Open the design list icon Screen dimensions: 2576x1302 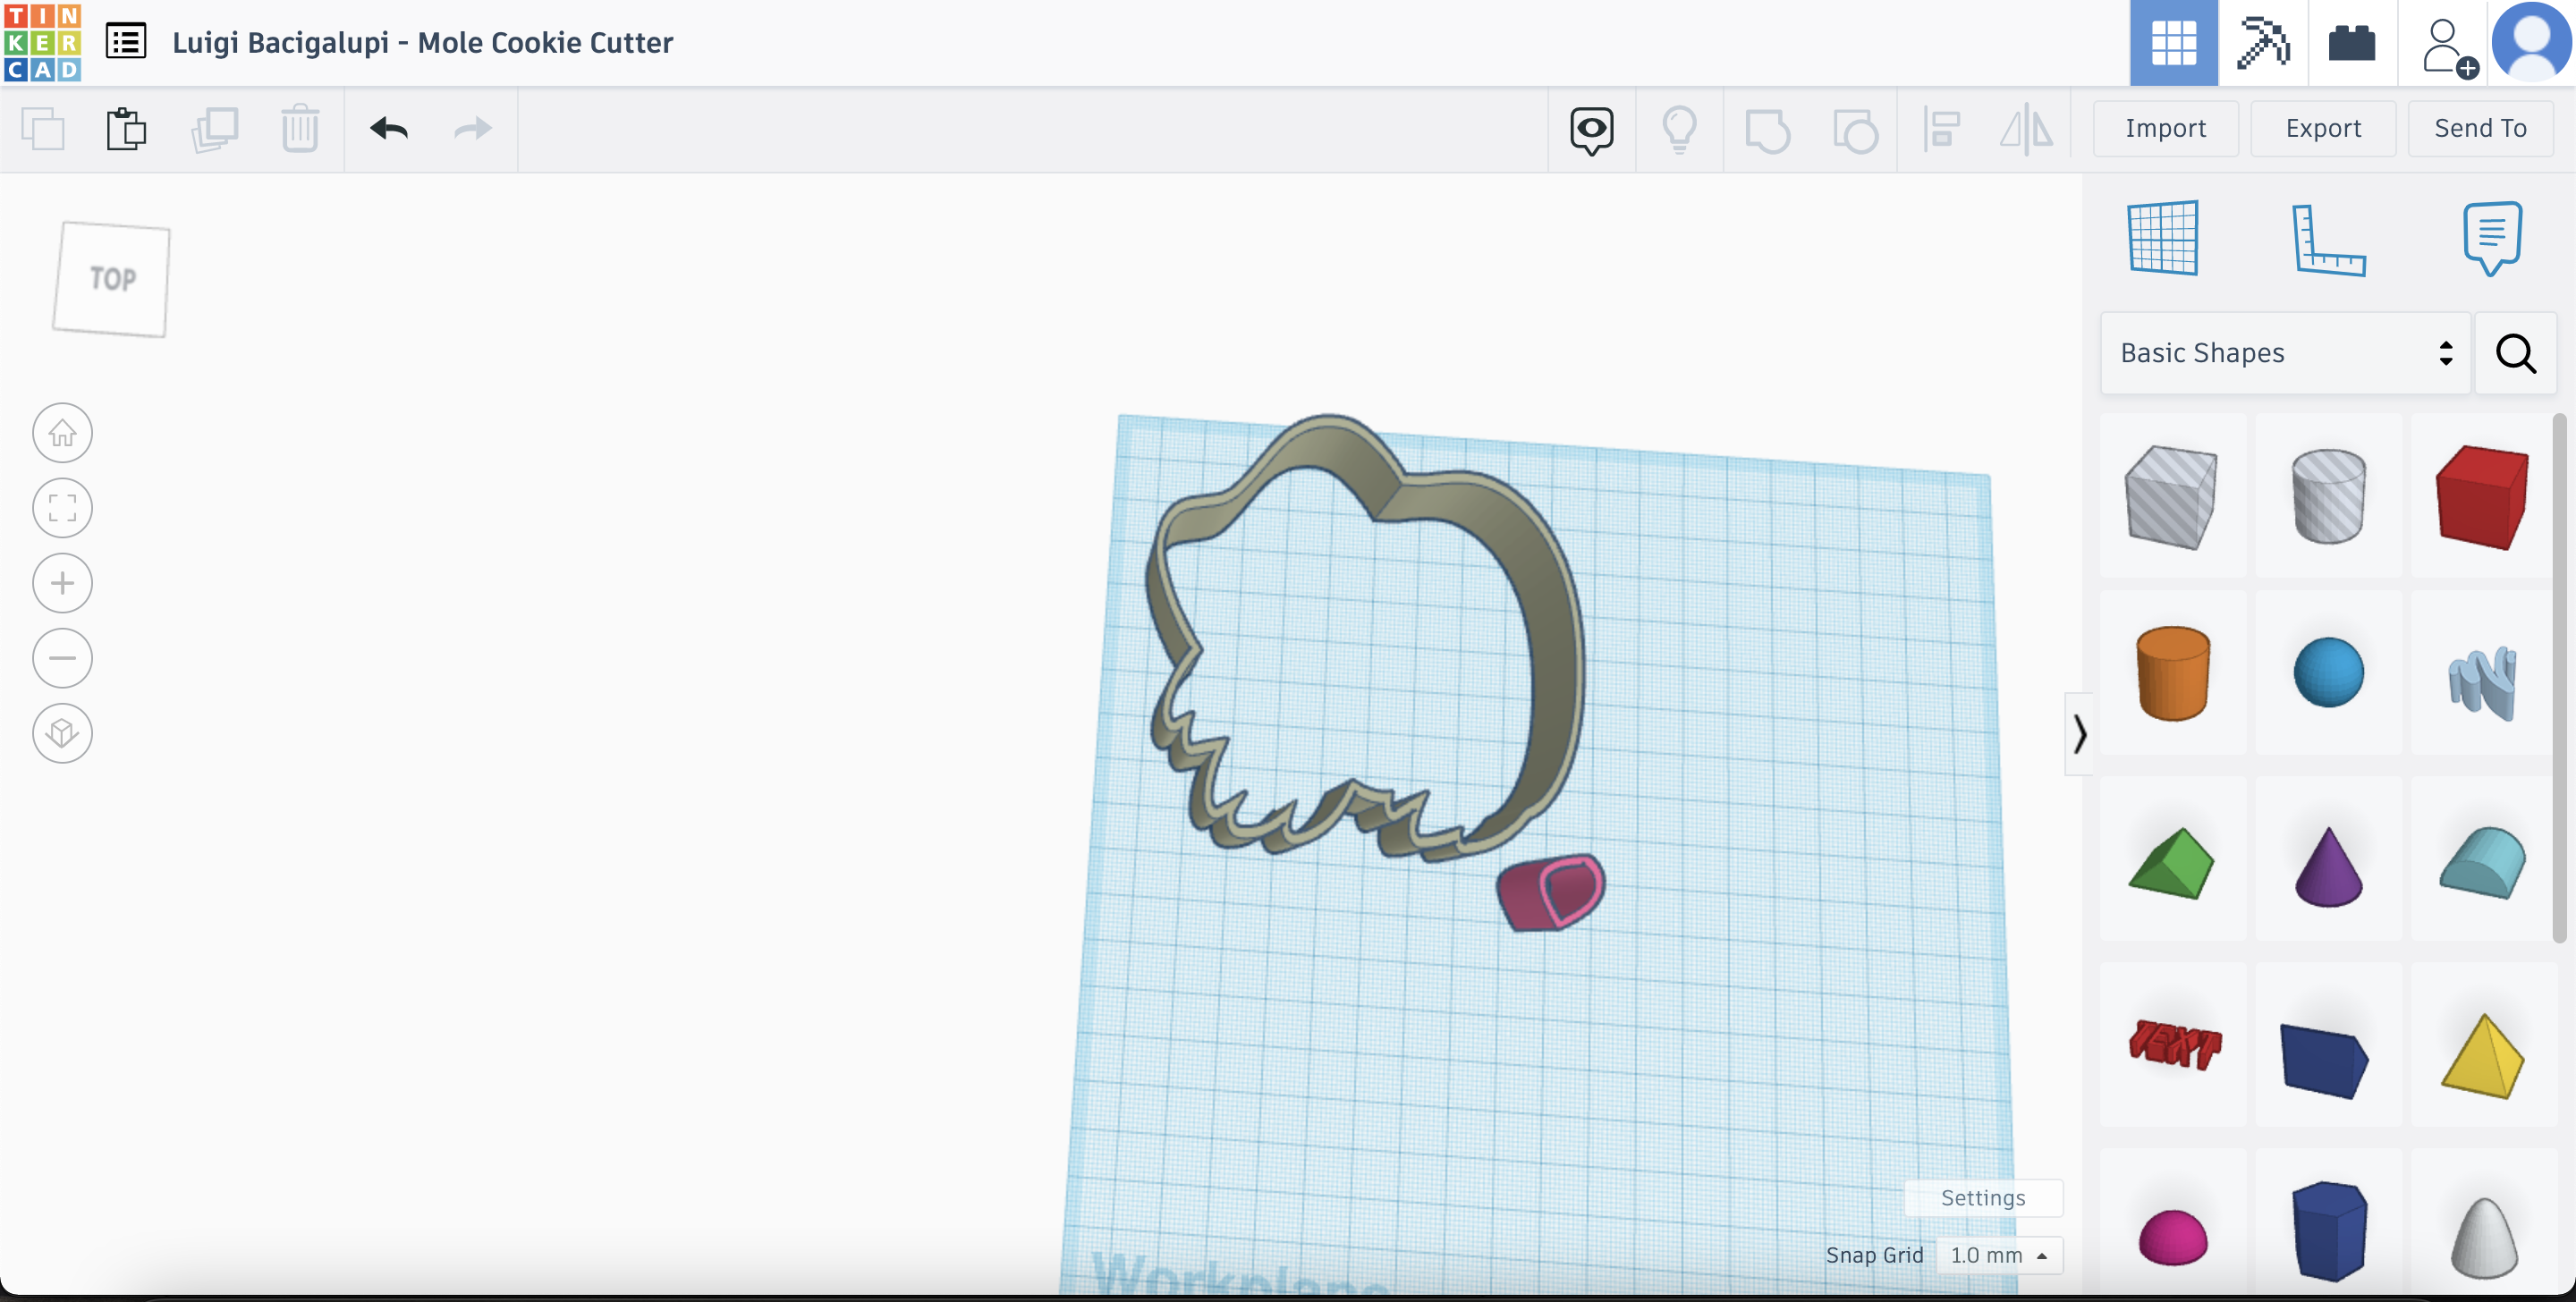(x=126, y=42)
